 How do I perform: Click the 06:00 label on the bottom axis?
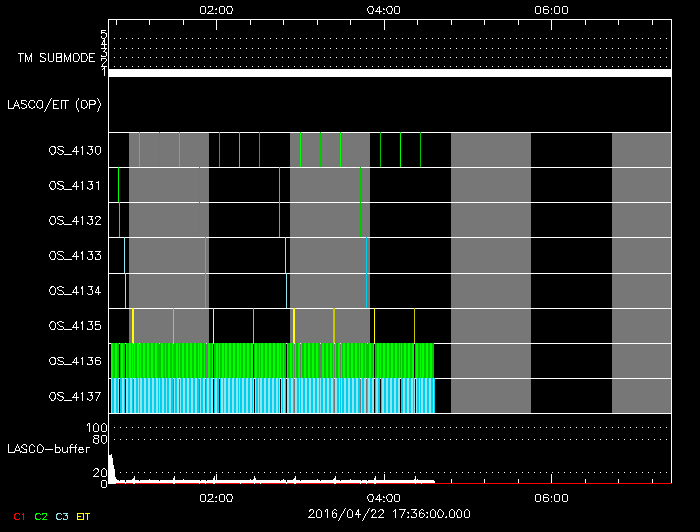click(552, 497)
